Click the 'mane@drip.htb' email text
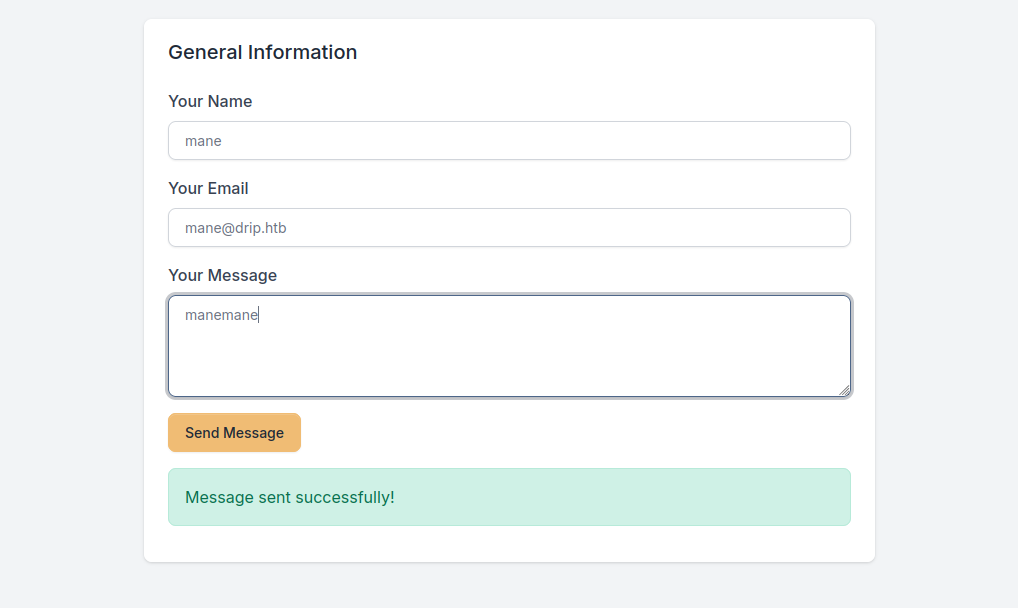 click(235, 228)
